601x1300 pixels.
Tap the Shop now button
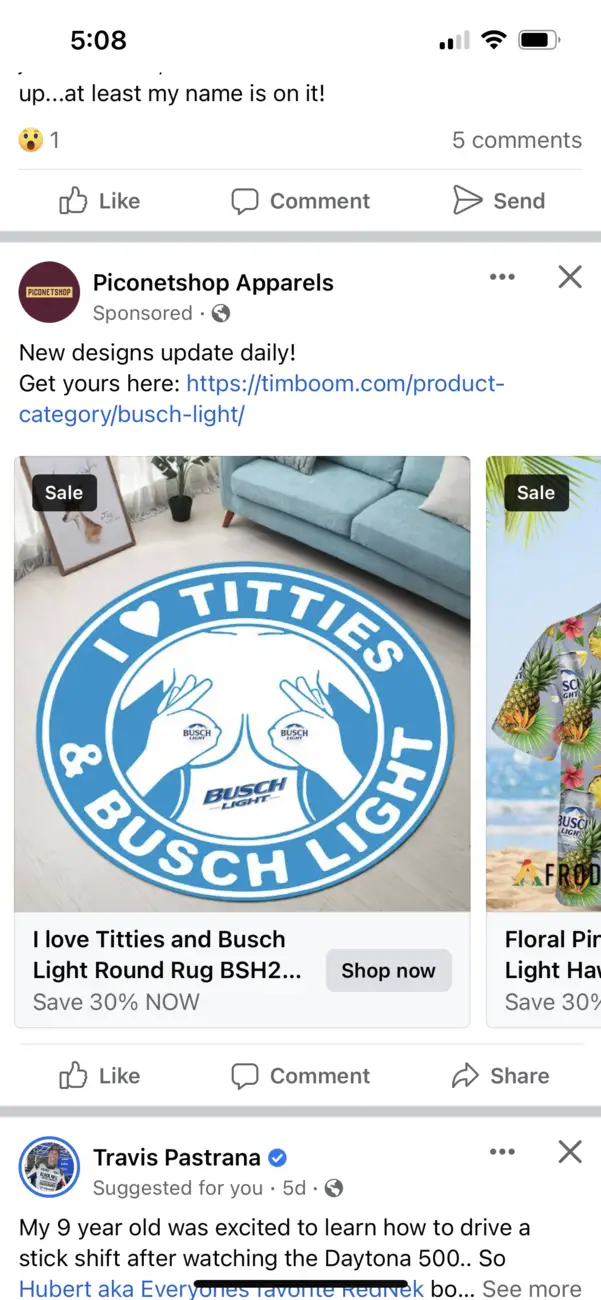click(x=388, y=970)
